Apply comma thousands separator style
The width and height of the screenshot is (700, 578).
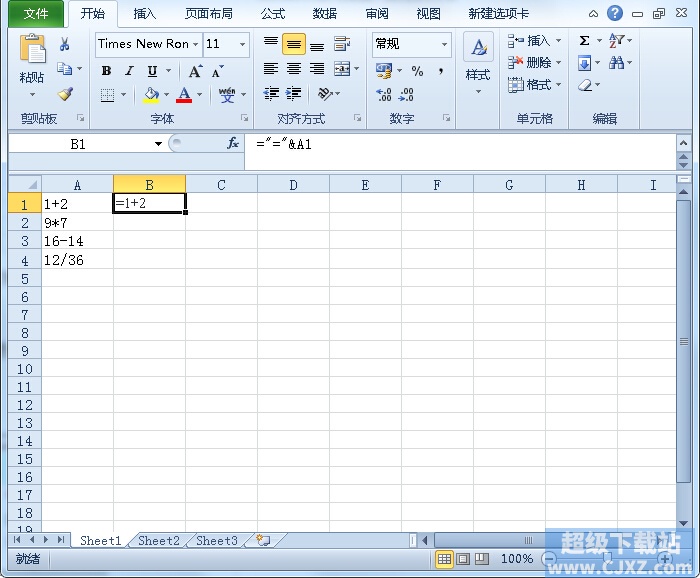441,71
